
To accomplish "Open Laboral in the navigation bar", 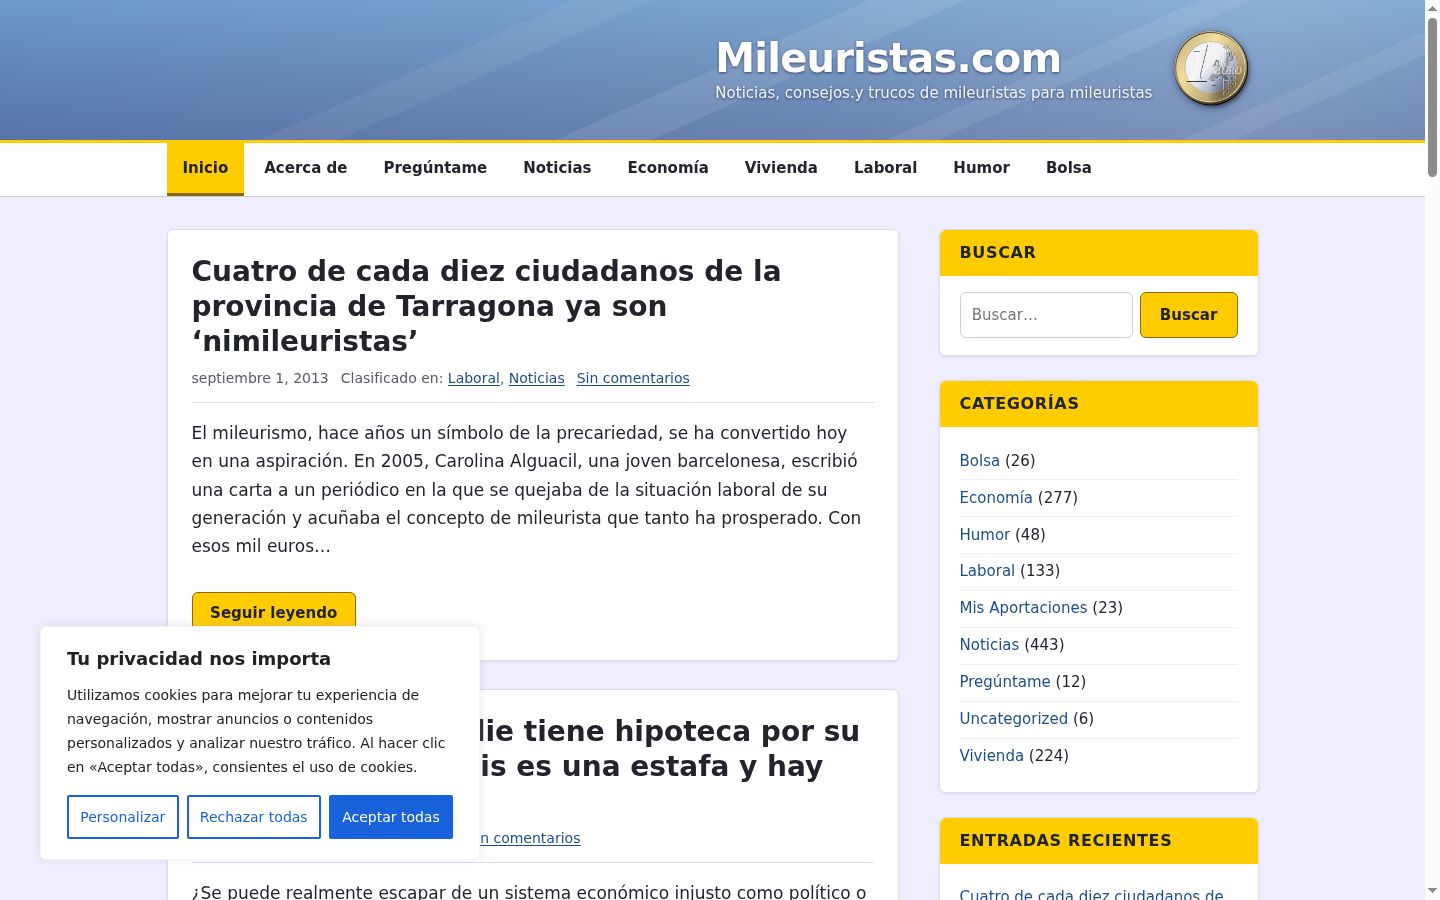I will tap(885, 168).
